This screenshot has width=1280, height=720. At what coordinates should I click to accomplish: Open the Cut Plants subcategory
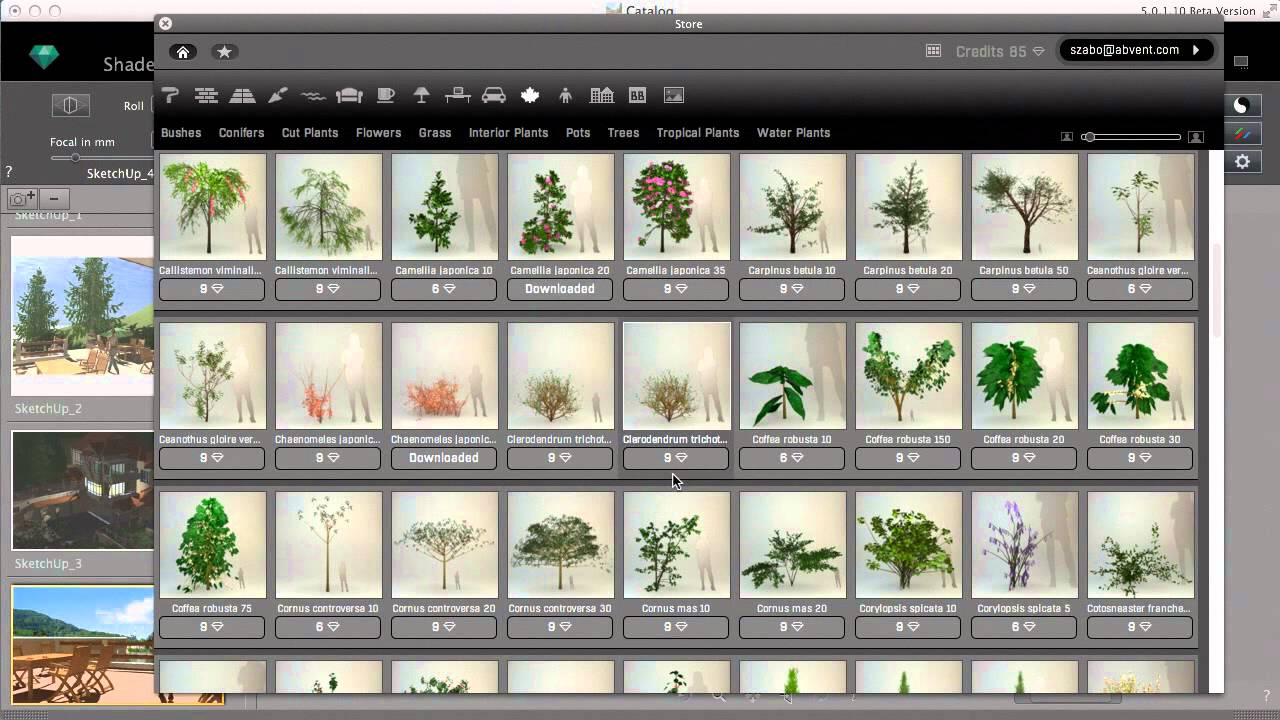click(310, 132)
